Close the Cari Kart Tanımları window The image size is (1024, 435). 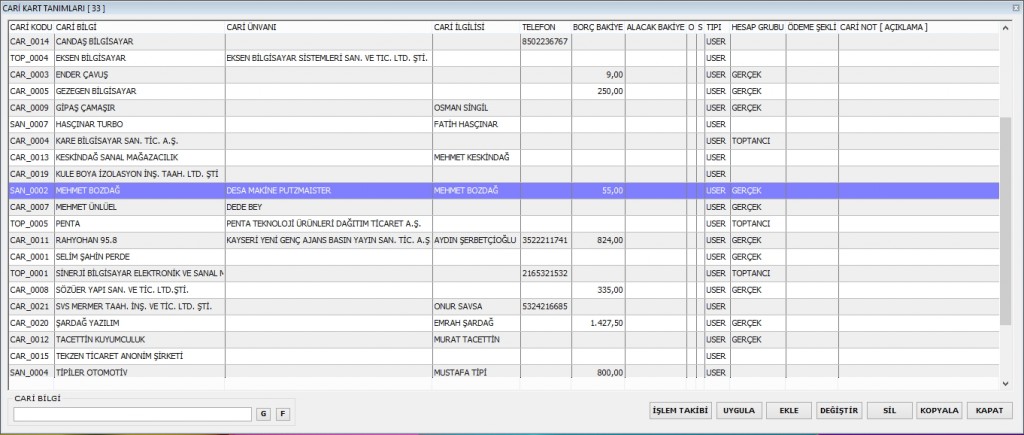pos(1014,7)
